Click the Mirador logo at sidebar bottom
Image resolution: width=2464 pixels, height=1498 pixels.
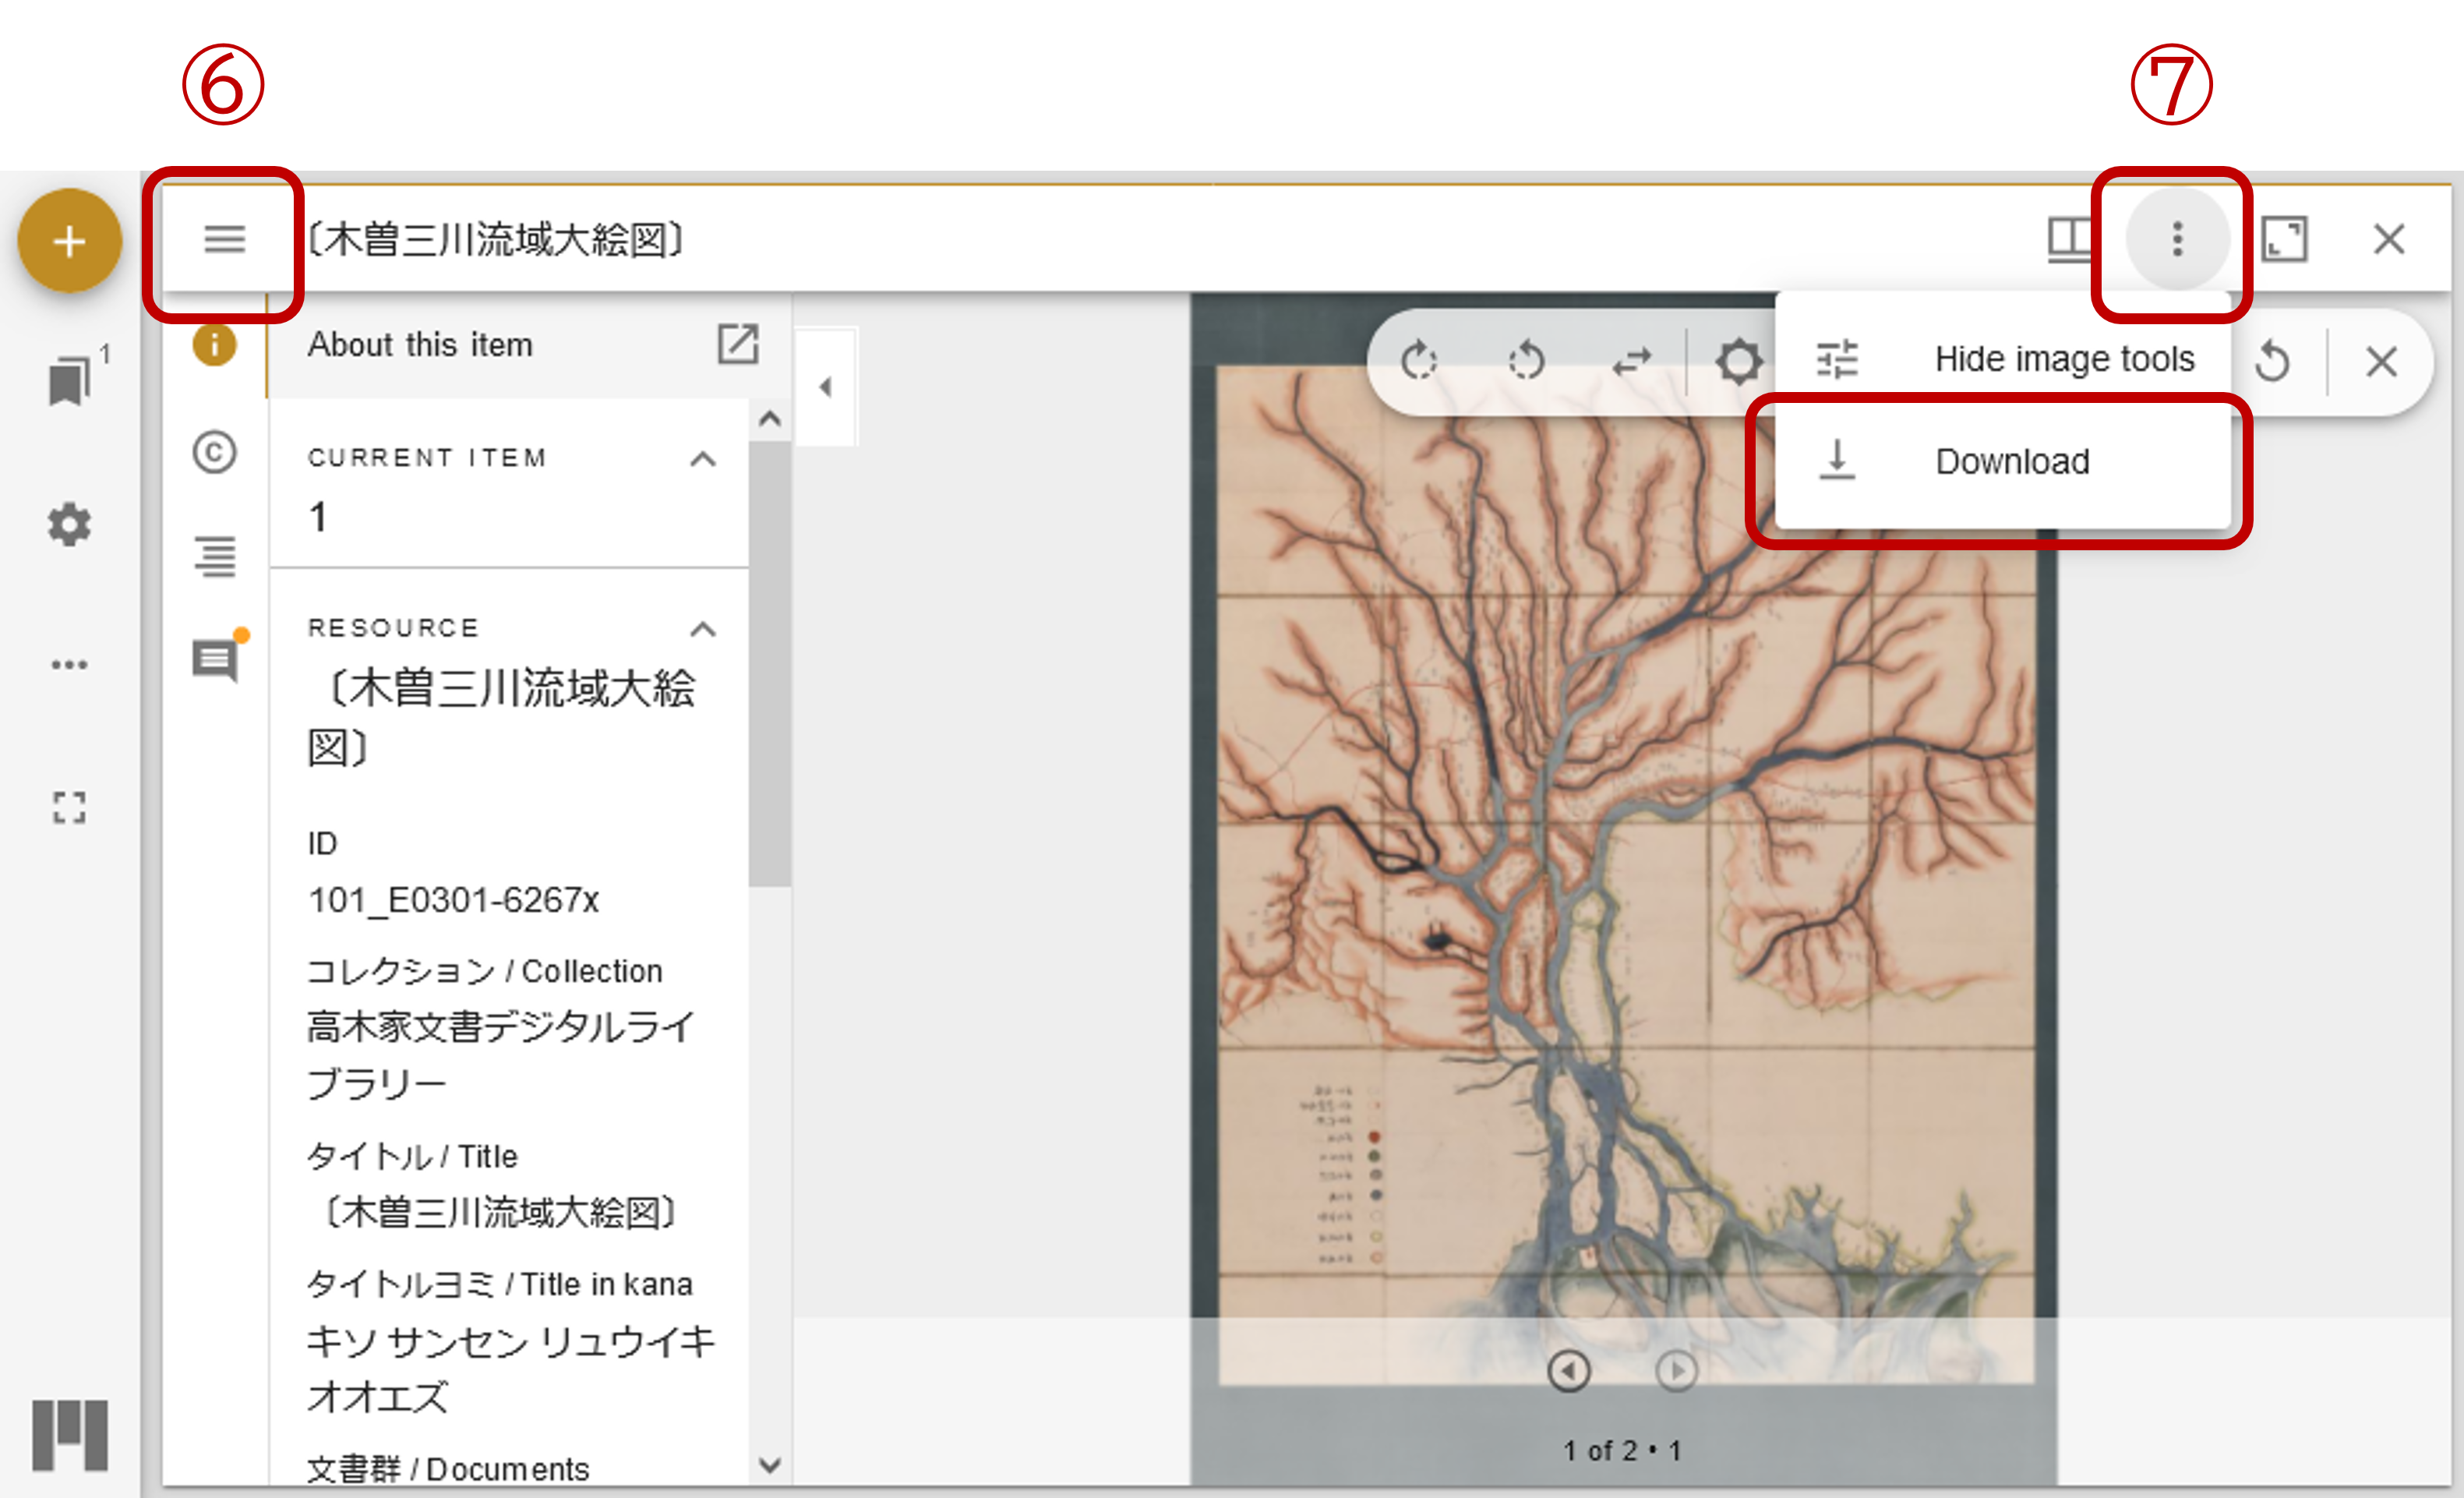(x=69, y=1435)
